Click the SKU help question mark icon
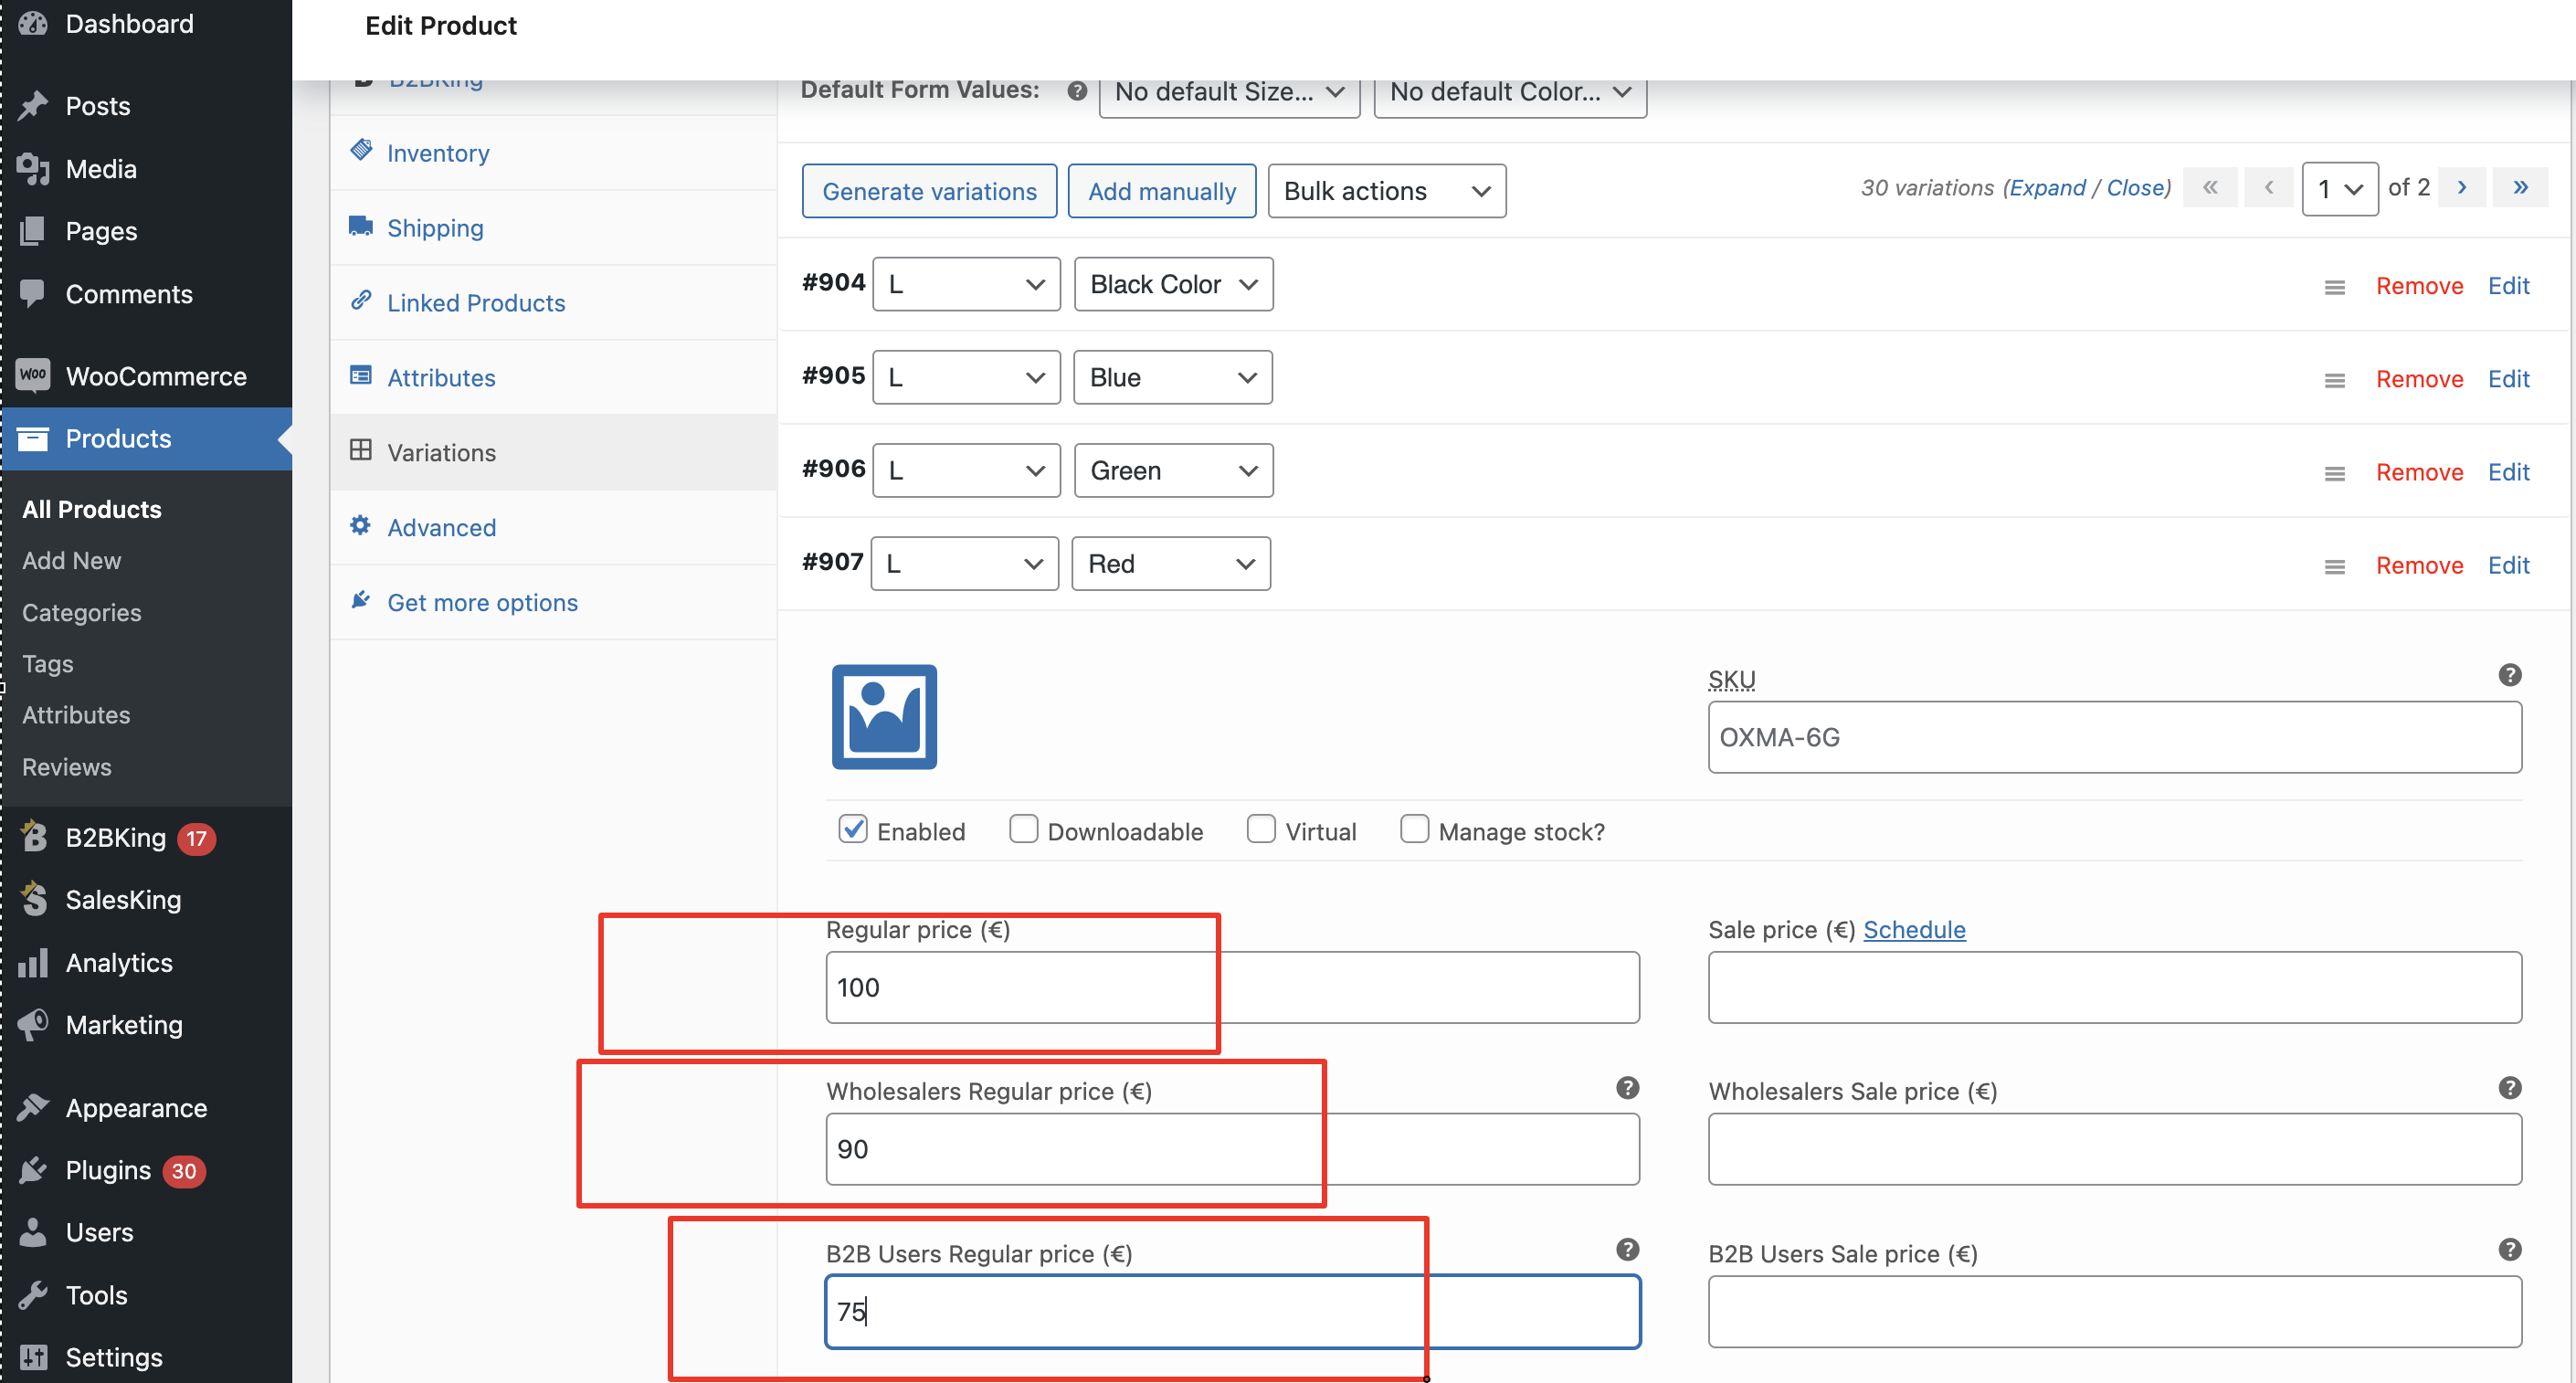The height and width of the screenshot is (1383, 2576). [x=2509, y=675]
